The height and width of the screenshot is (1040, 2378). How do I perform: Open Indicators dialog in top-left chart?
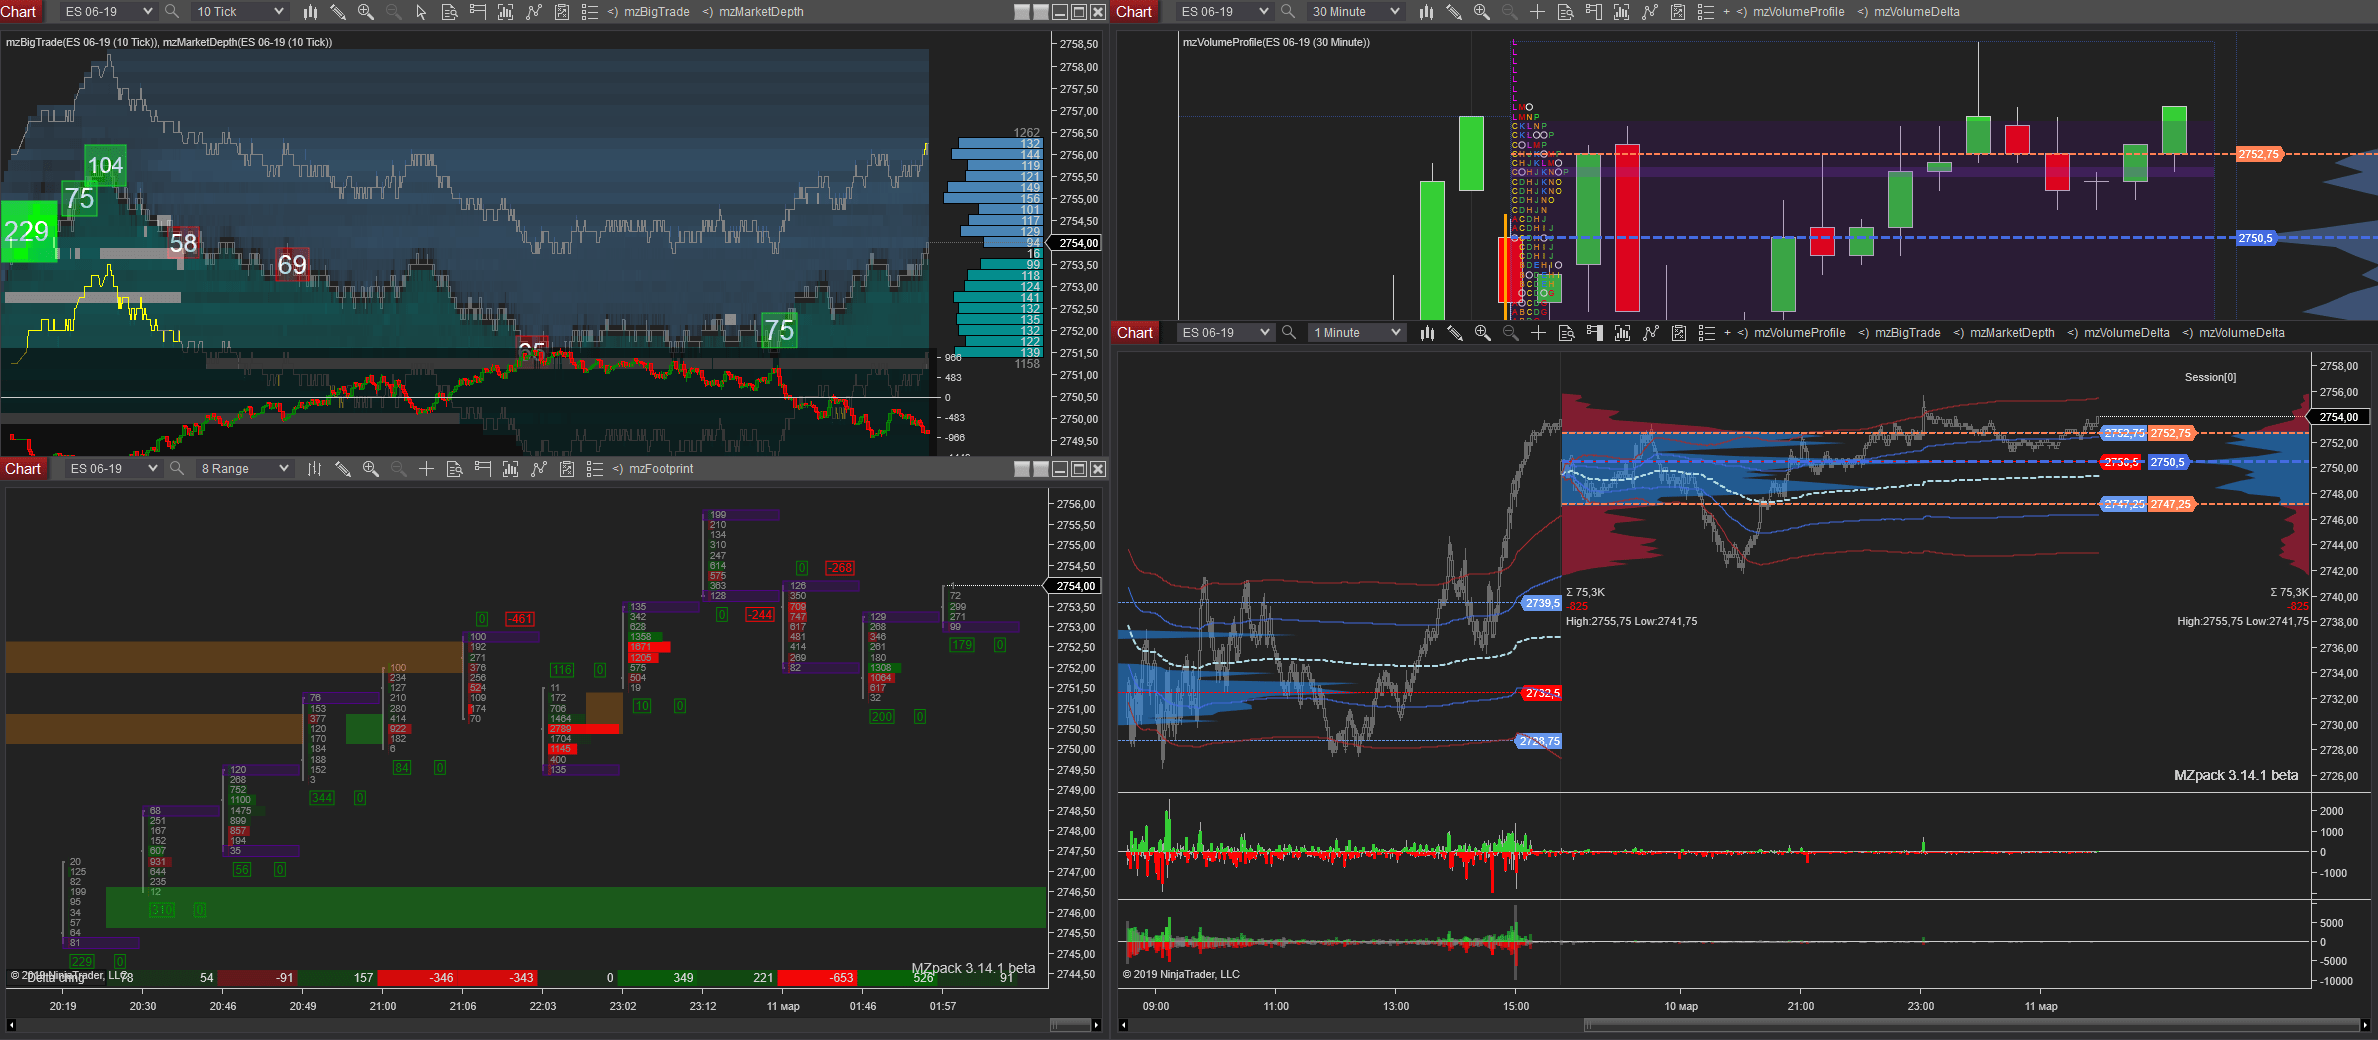pos(533,12)
